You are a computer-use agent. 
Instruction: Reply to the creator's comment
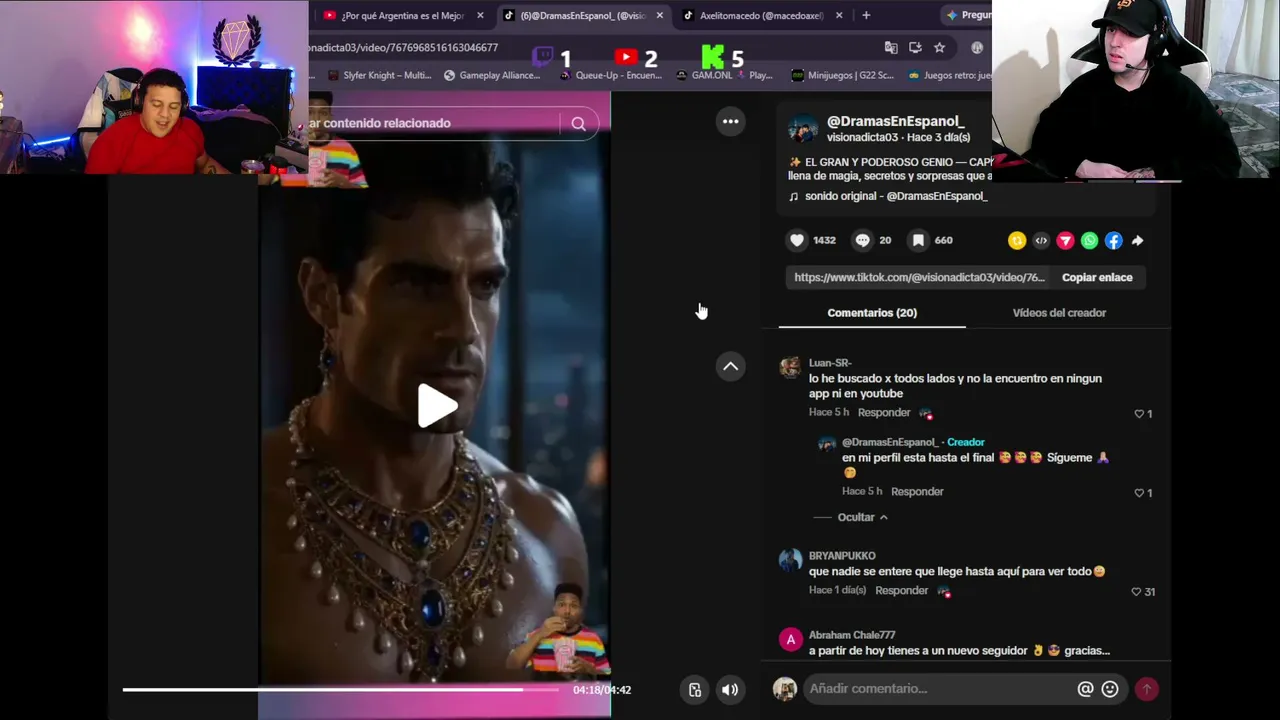(x=917, y=491)
